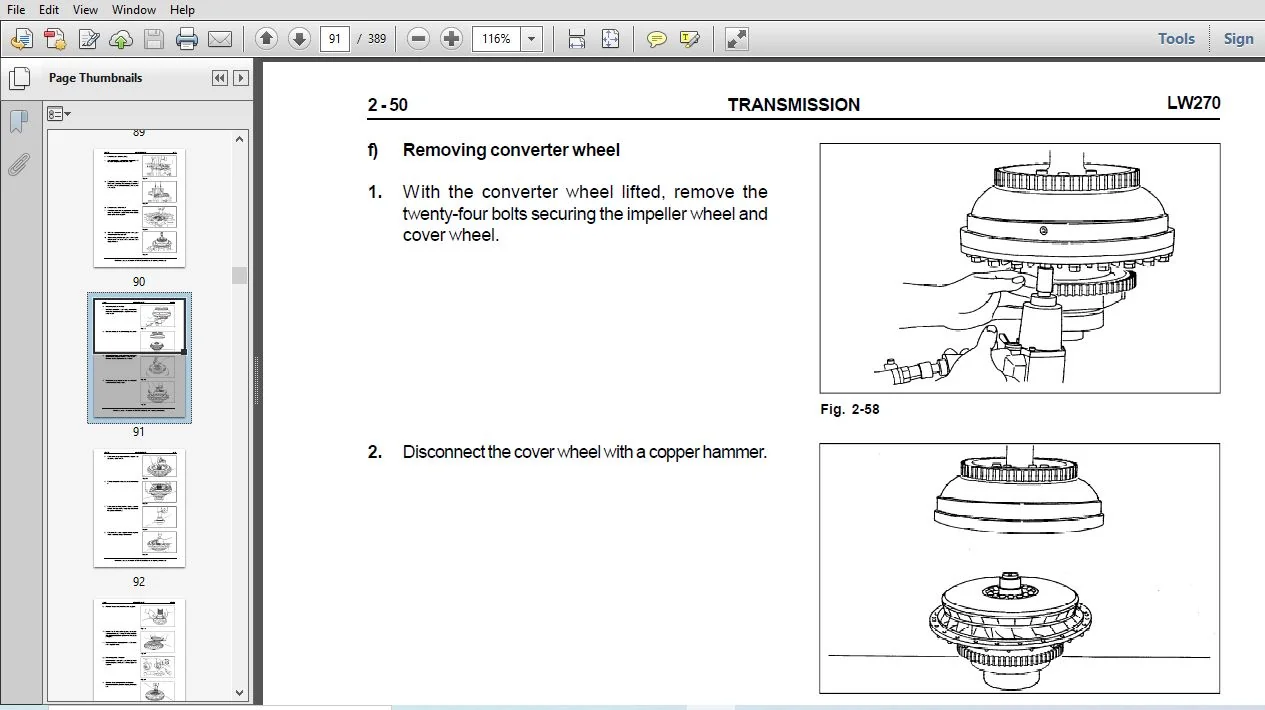Click the '2 - 50' page number text
The height and width of the screenshot is (710, 1265).
click(x=387, y=105)
